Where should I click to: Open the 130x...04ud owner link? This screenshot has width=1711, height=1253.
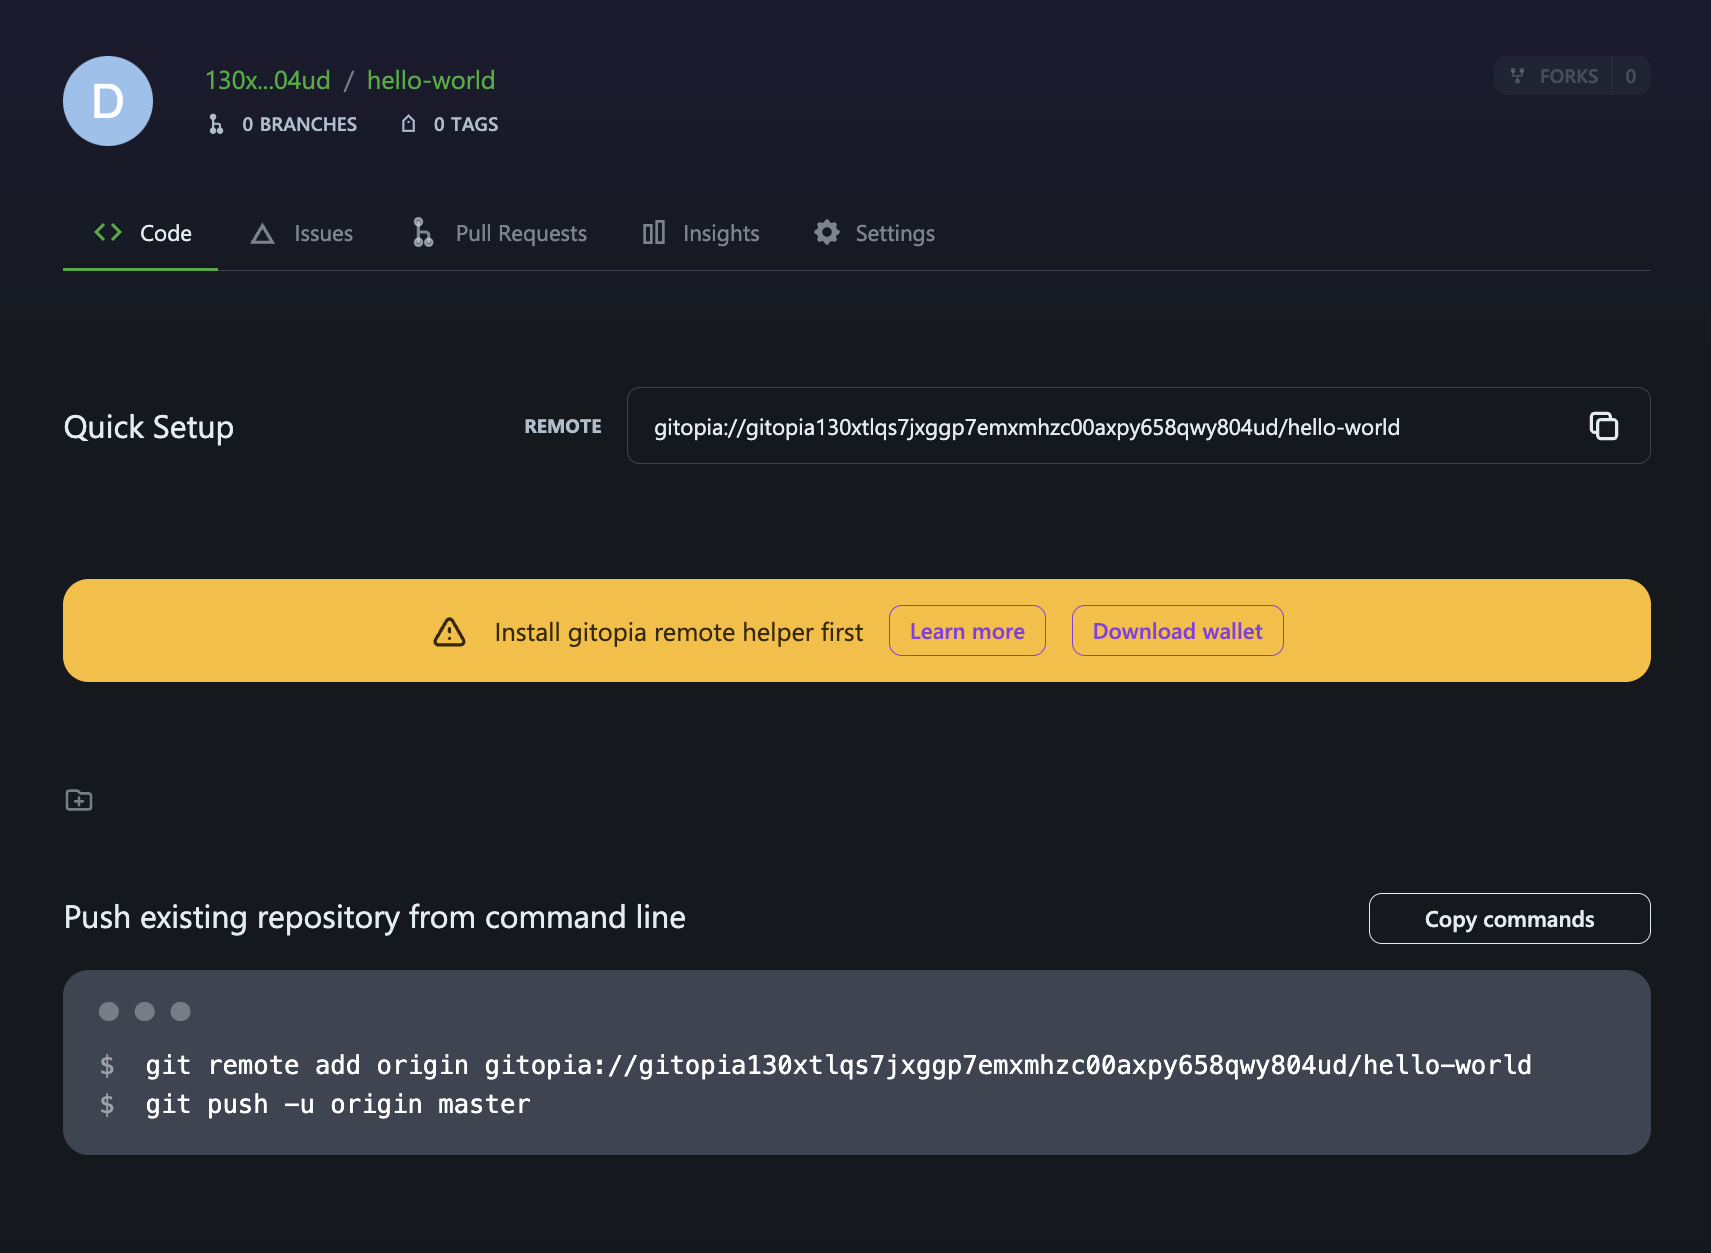pos(267,80)
